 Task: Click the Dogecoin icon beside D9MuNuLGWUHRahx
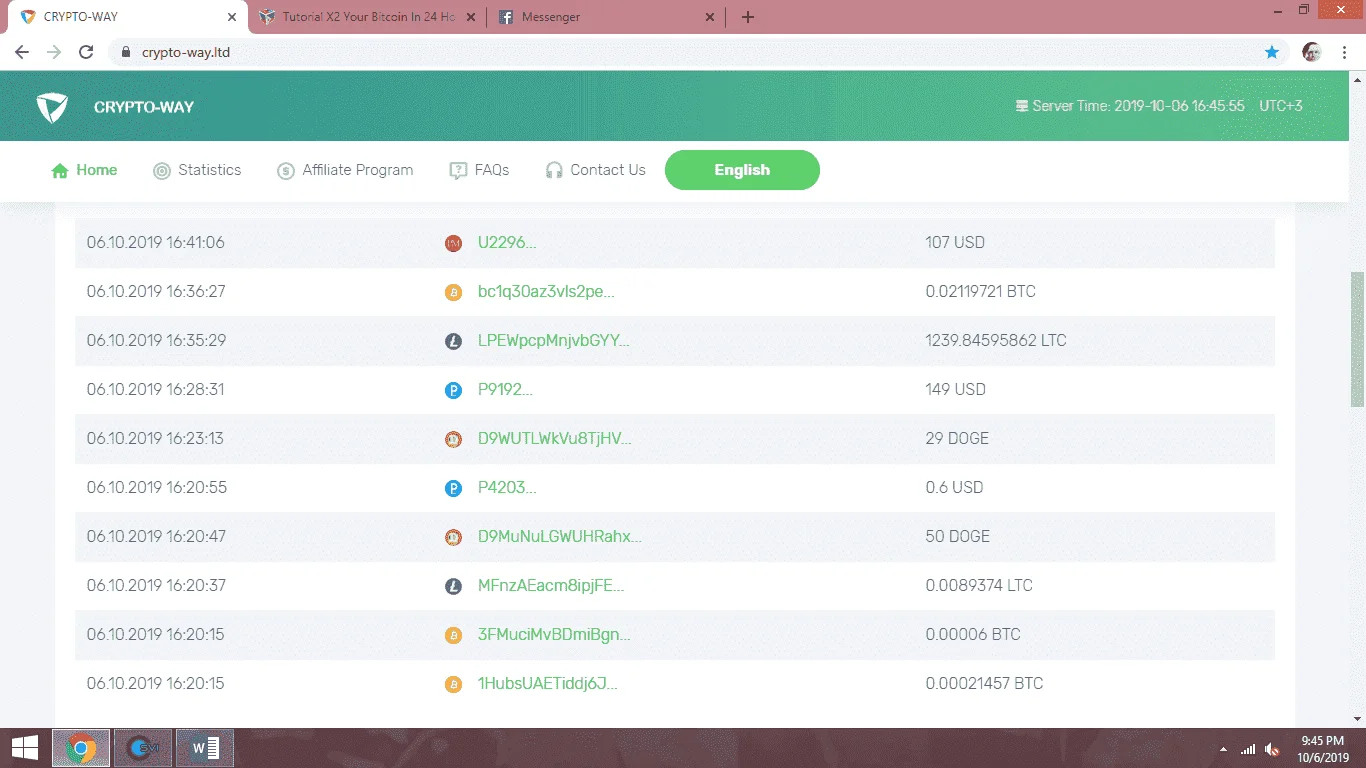coord(453,537)
